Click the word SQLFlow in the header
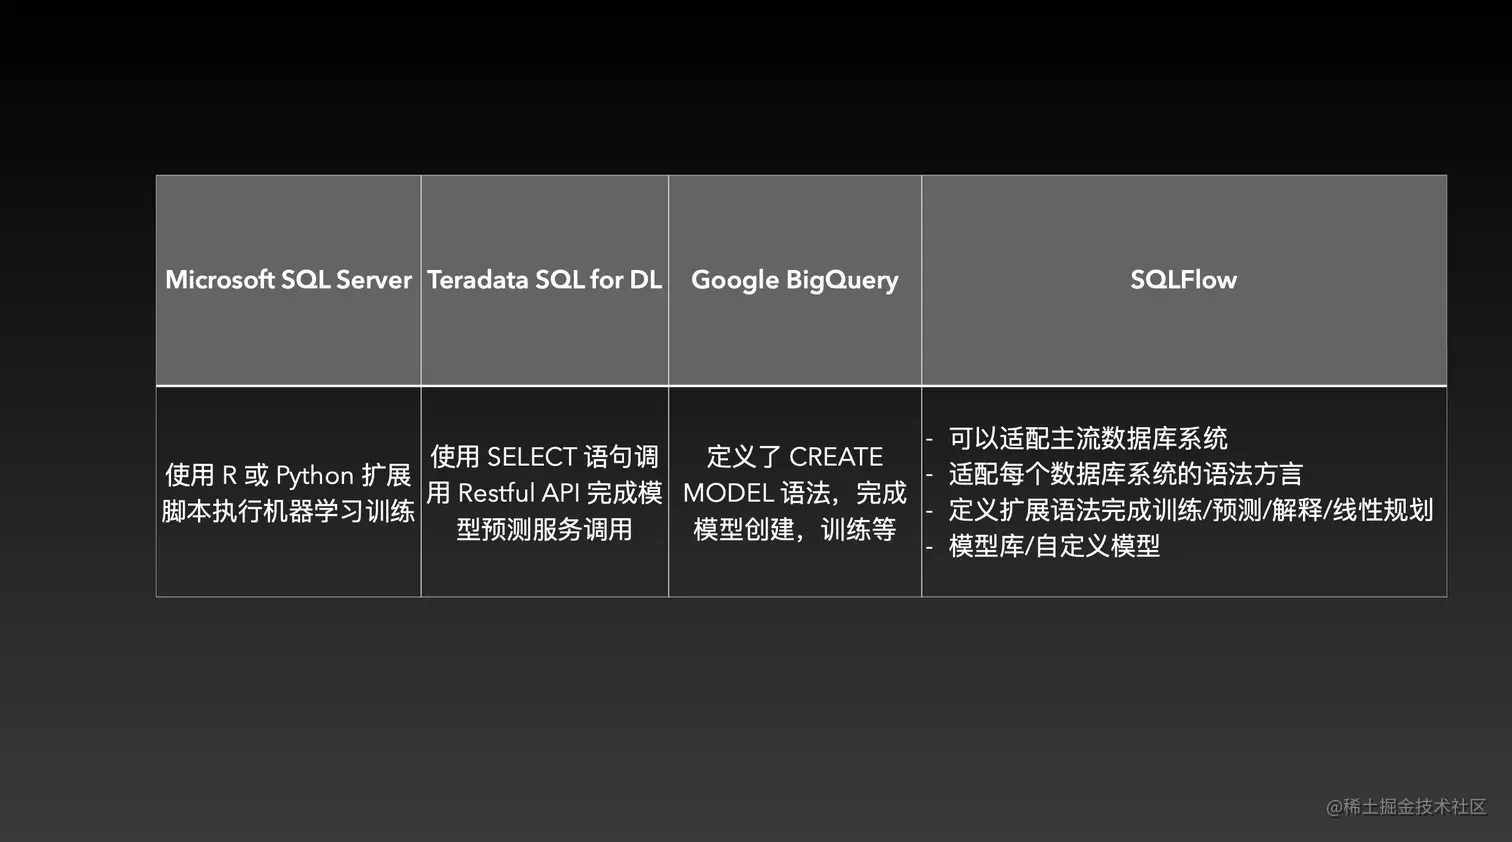The image size is (1512, 842). (x=1183, y=279)
